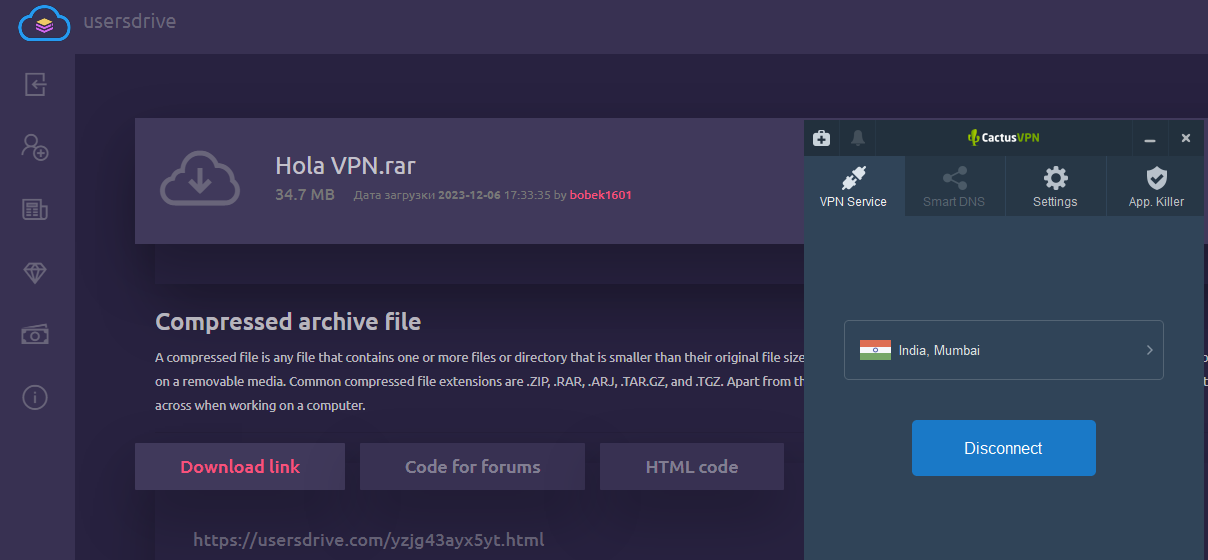The width and height of the screenshot is (1208, 560).
Task: Open CactusVPN Settings tab
Action: (x=1055, y=187)
